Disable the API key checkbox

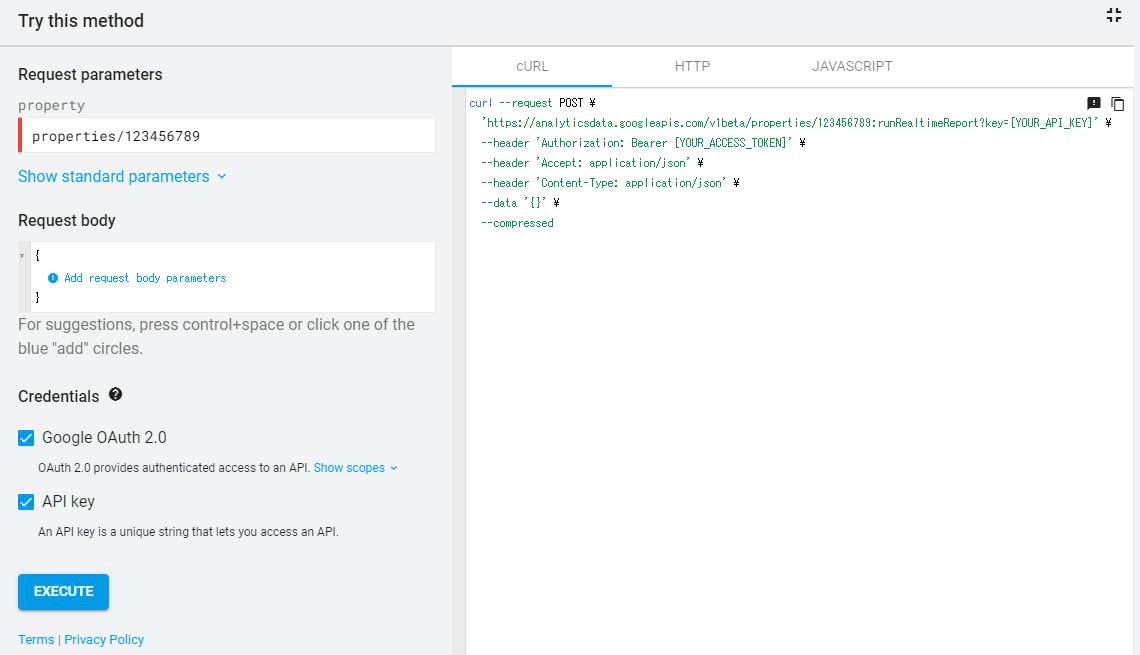pyautogui.click(x=26, y=501)
